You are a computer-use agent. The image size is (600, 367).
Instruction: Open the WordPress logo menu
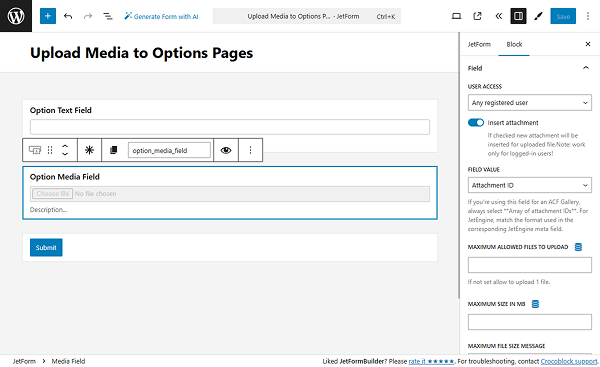[x=16, y=16]
